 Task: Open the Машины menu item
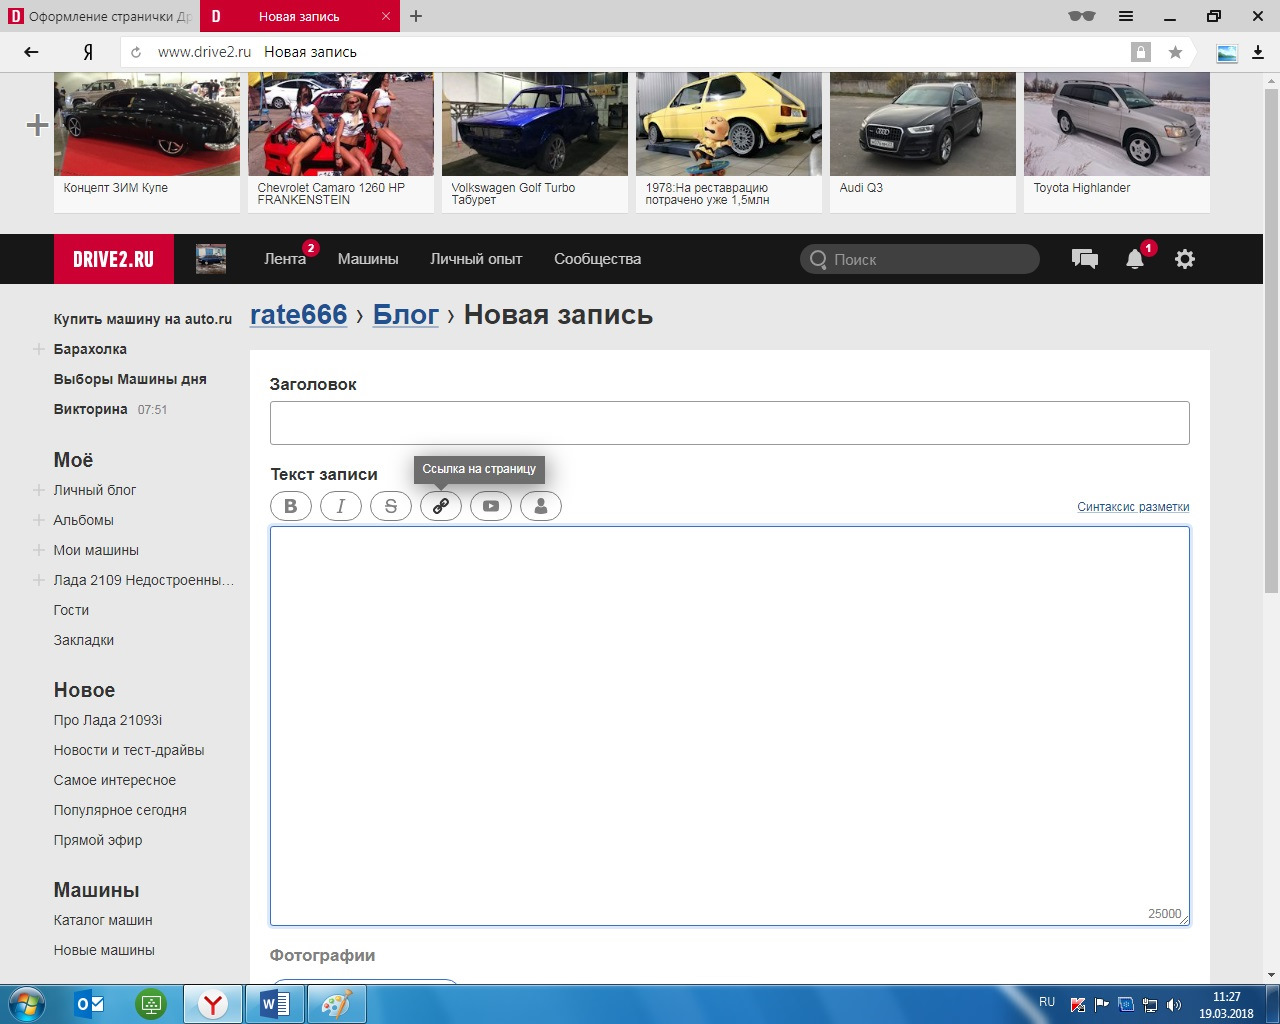pos(368,259)
